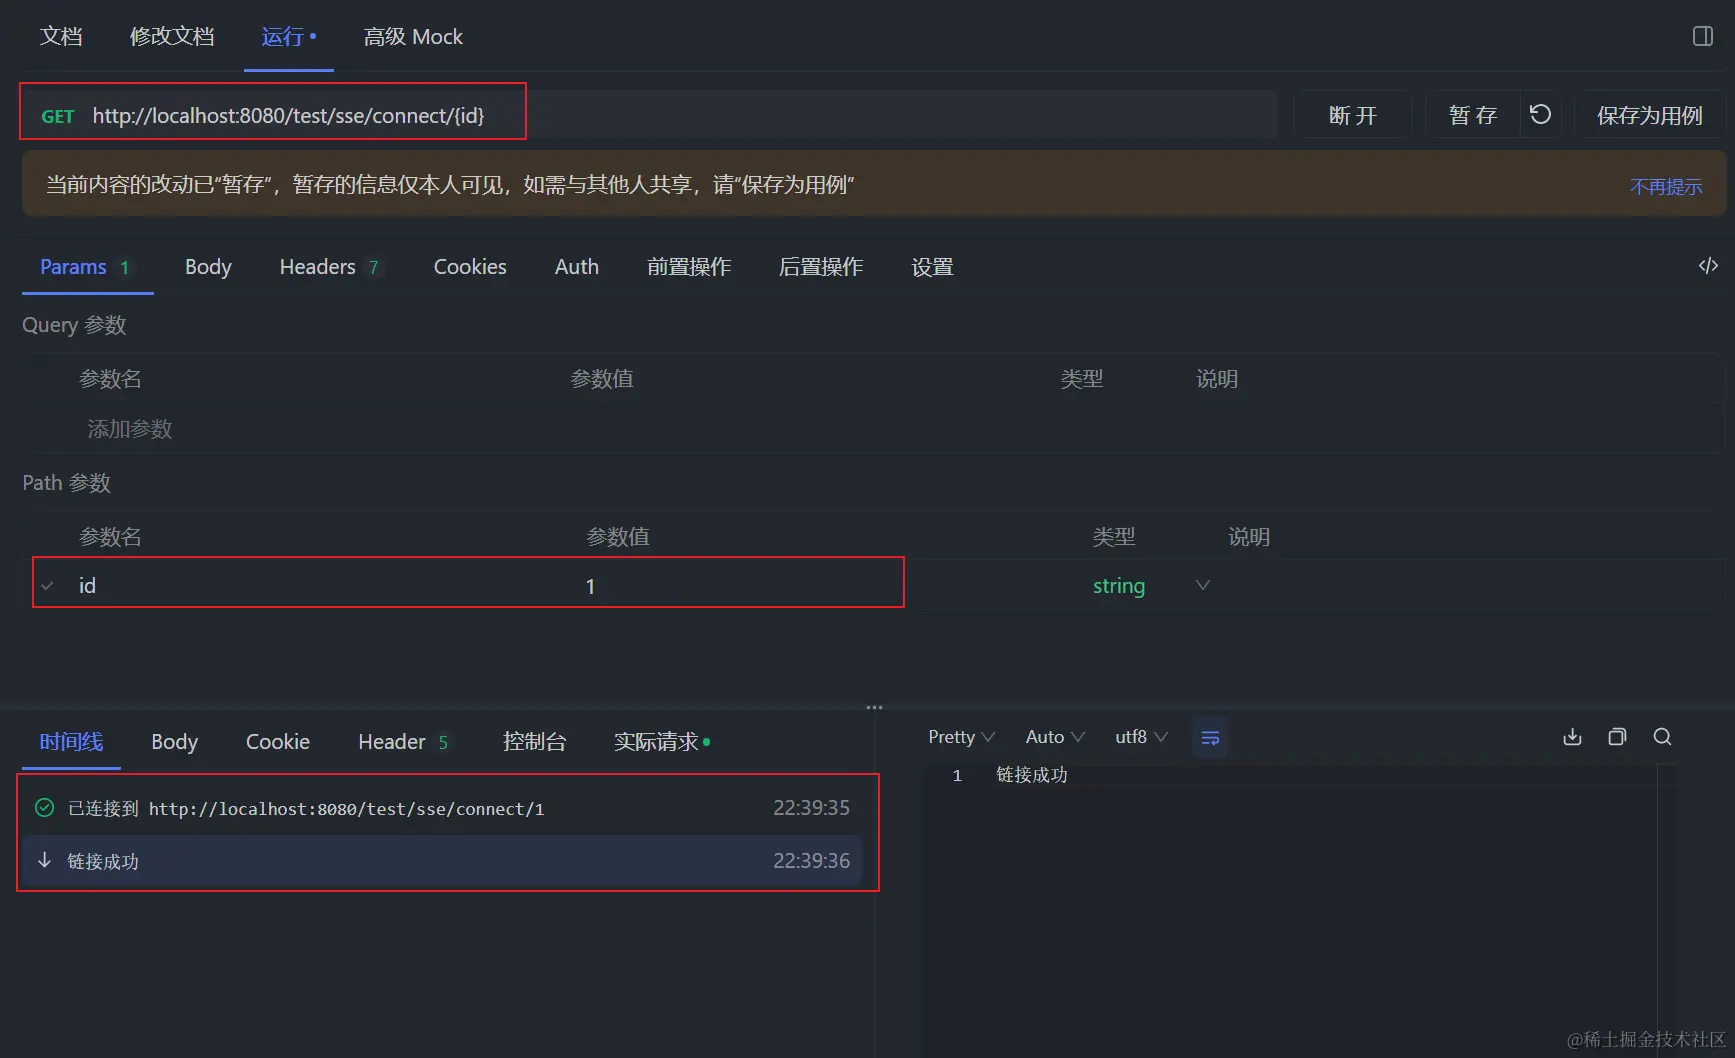Click the 添加参数 query parameter field
The height and width of the screenshot is (1058, 1735).
[x=130, y=429]
